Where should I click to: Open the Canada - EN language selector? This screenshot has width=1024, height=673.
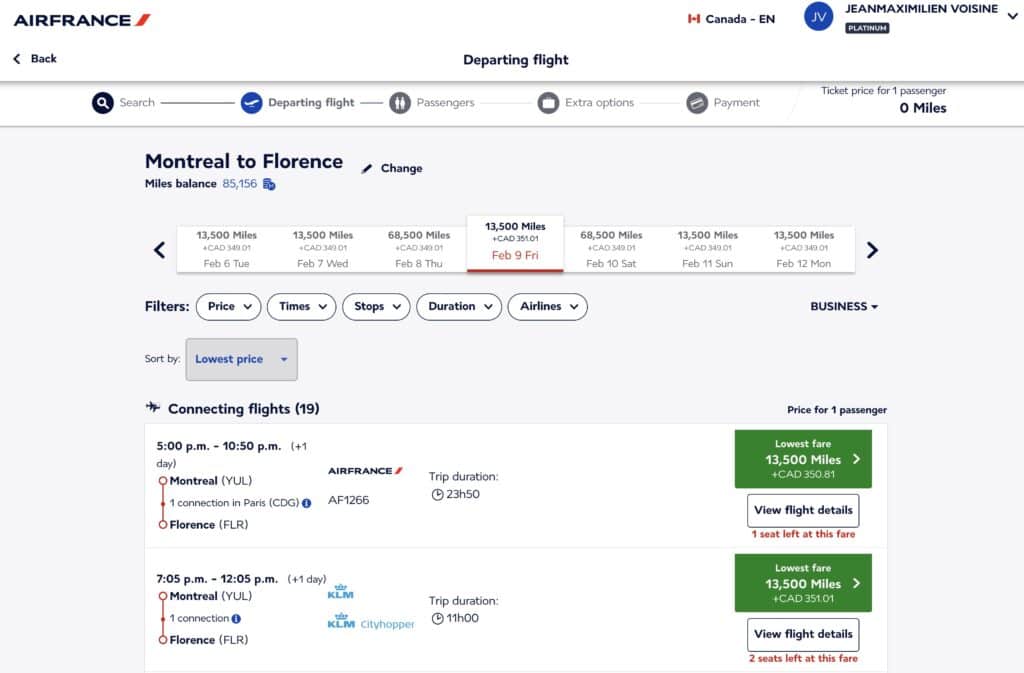[x=731, y=19]
